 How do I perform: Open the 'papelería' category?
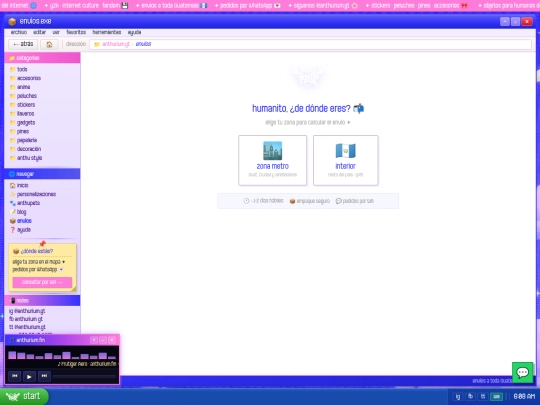point(23,140)
